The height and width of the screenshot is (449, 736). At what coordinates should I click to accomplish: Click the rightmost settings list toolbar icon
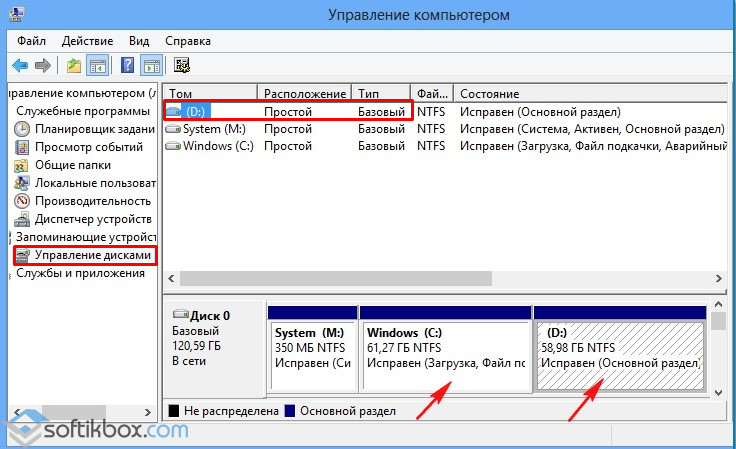182,66
